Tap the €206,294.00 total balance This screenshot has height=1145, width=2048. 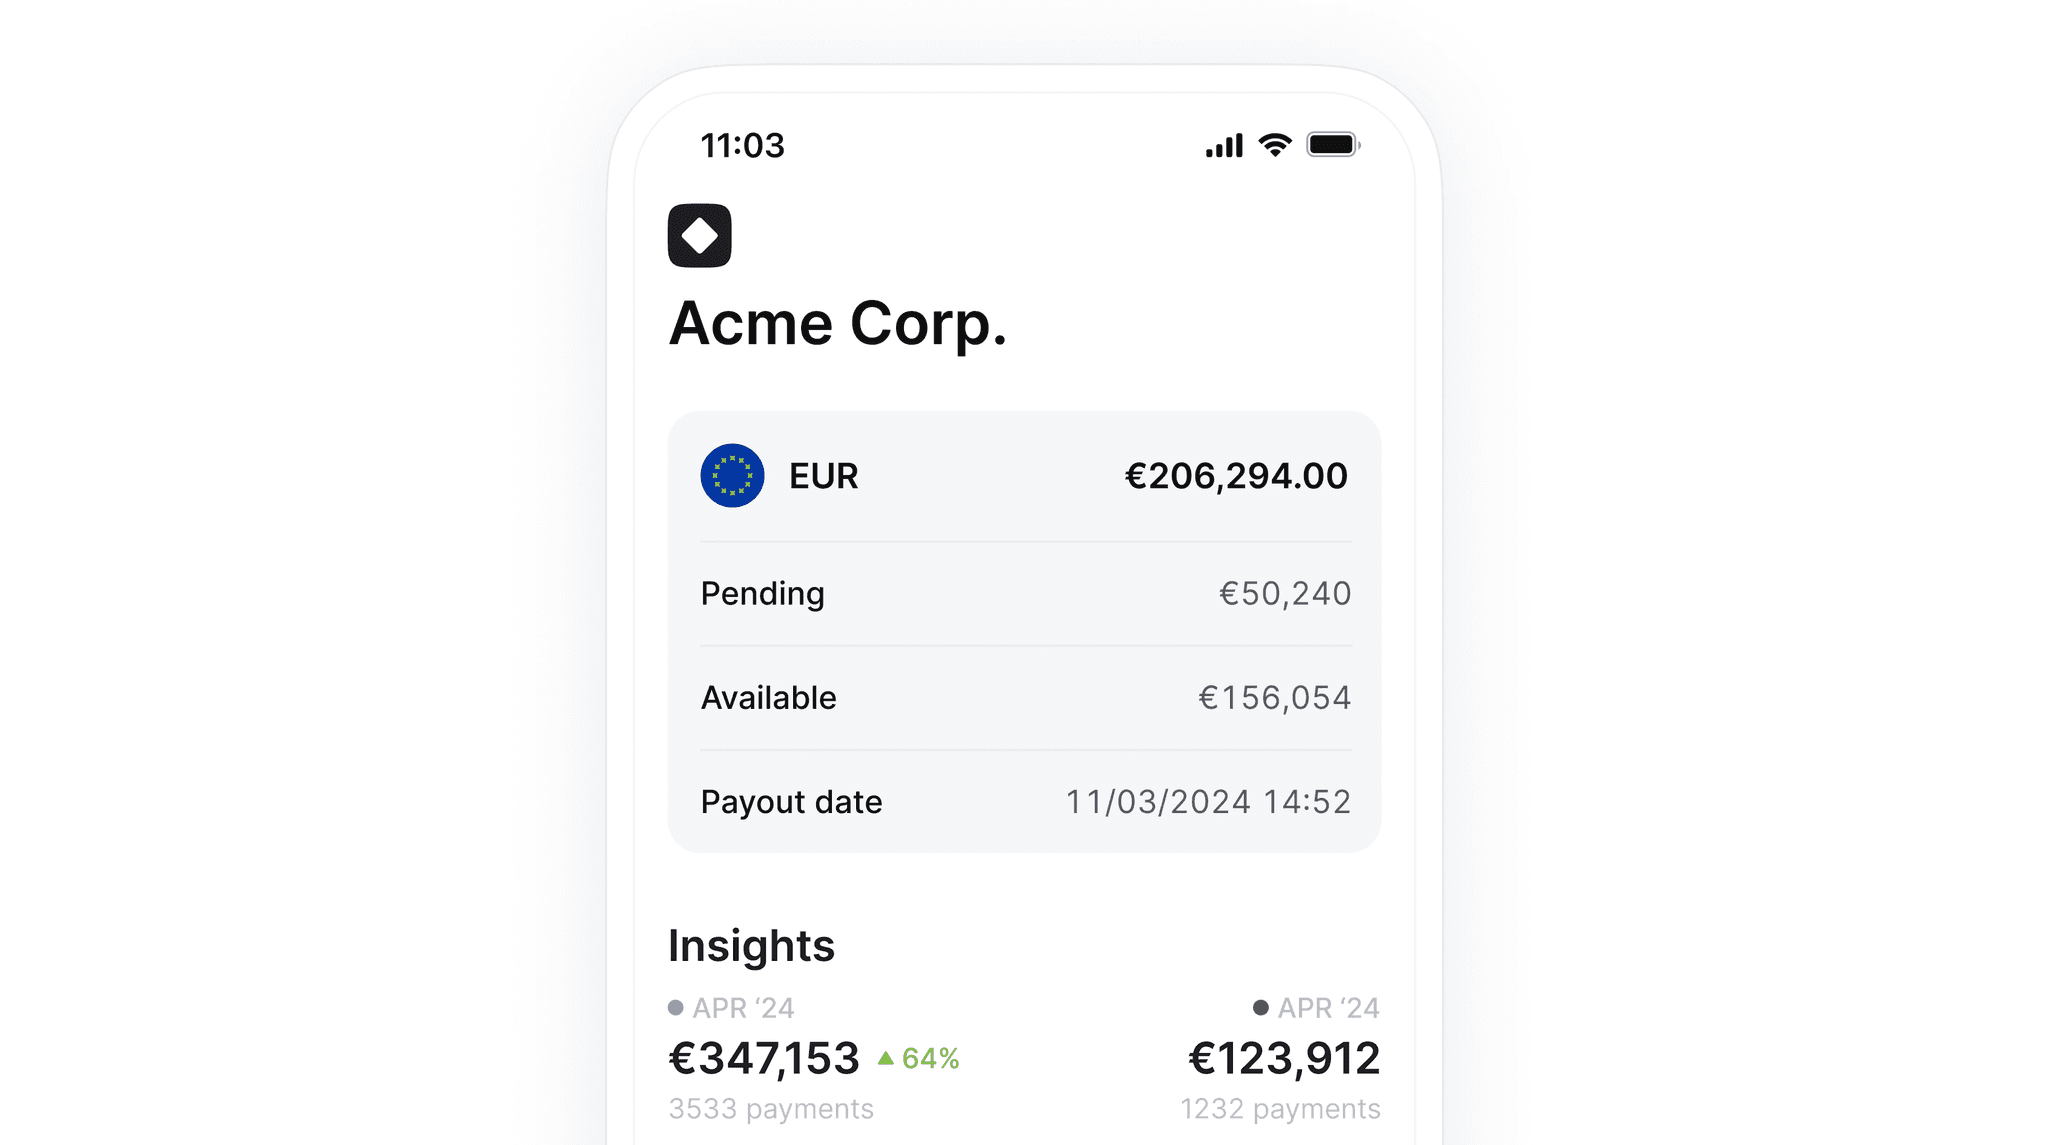(1237, 476)
